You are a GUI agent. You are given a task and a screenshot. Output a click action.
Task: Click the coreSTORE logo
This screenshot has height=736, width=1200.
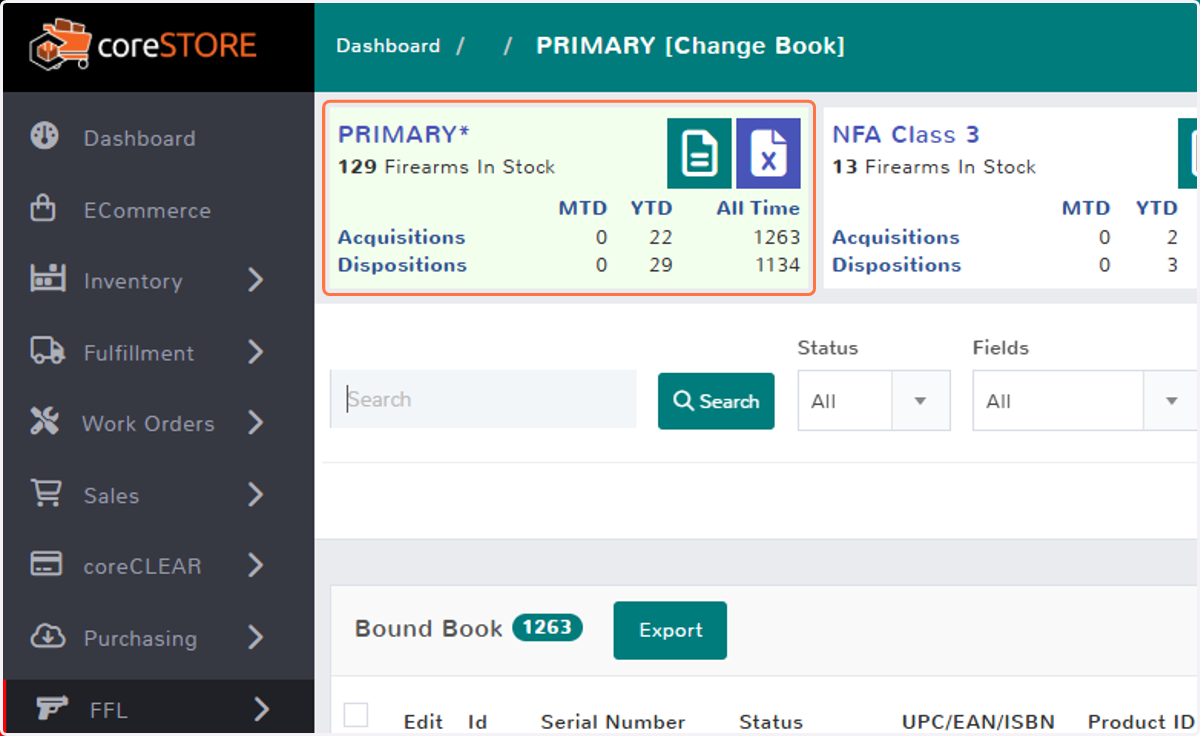pyautogui.click(x=142, y=45)
